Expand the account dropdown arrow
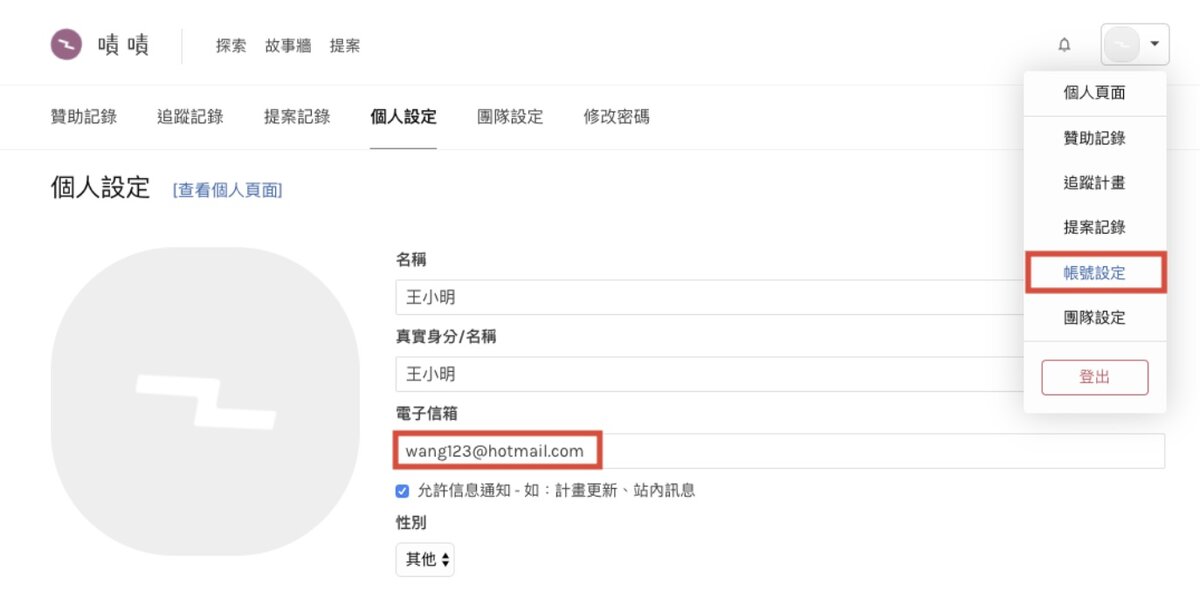 [x=1154, y=45]
